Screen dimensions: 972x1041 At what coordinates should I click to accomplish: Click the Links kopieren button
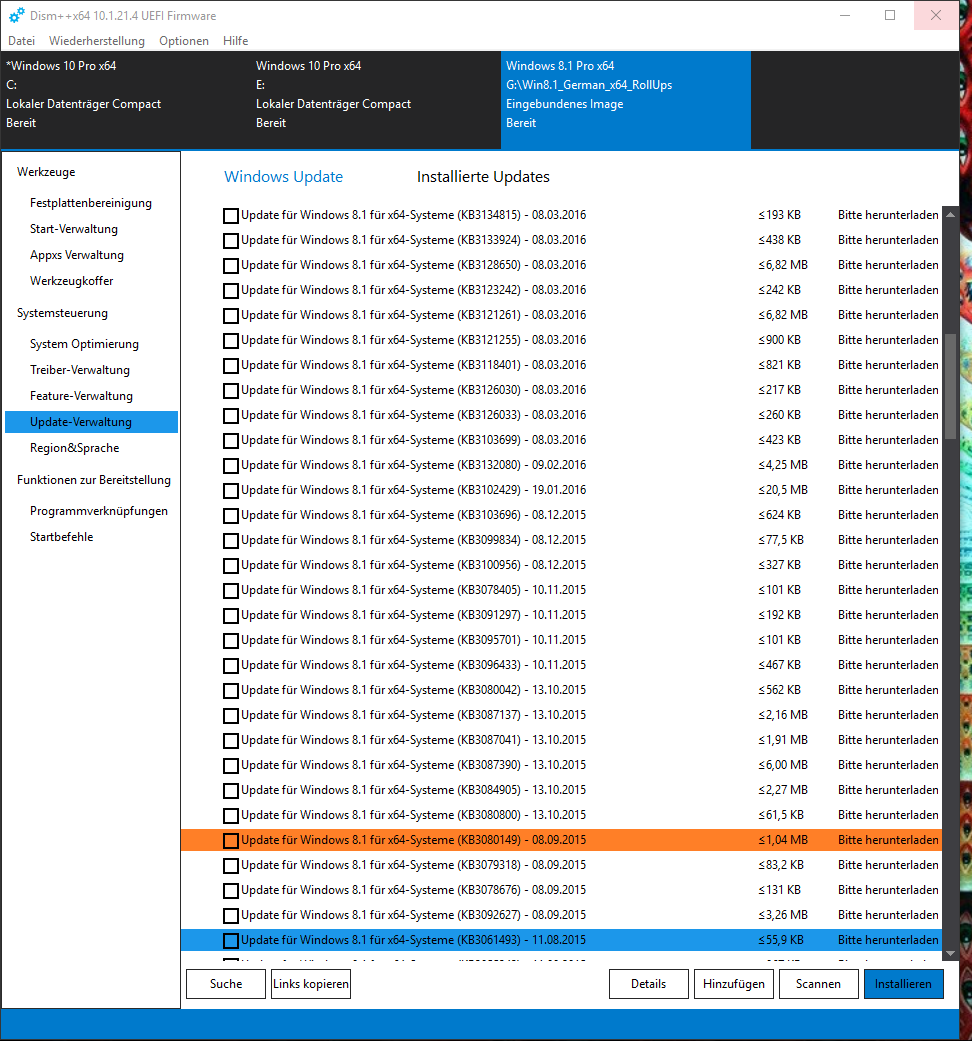[311, 984]
